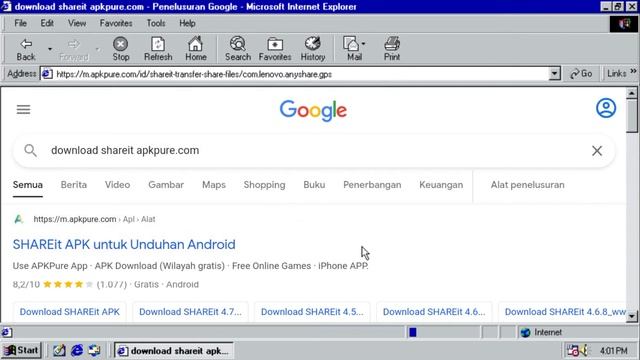
Task: Switch to the Keuangan tab
Action: tap(441, 185)
